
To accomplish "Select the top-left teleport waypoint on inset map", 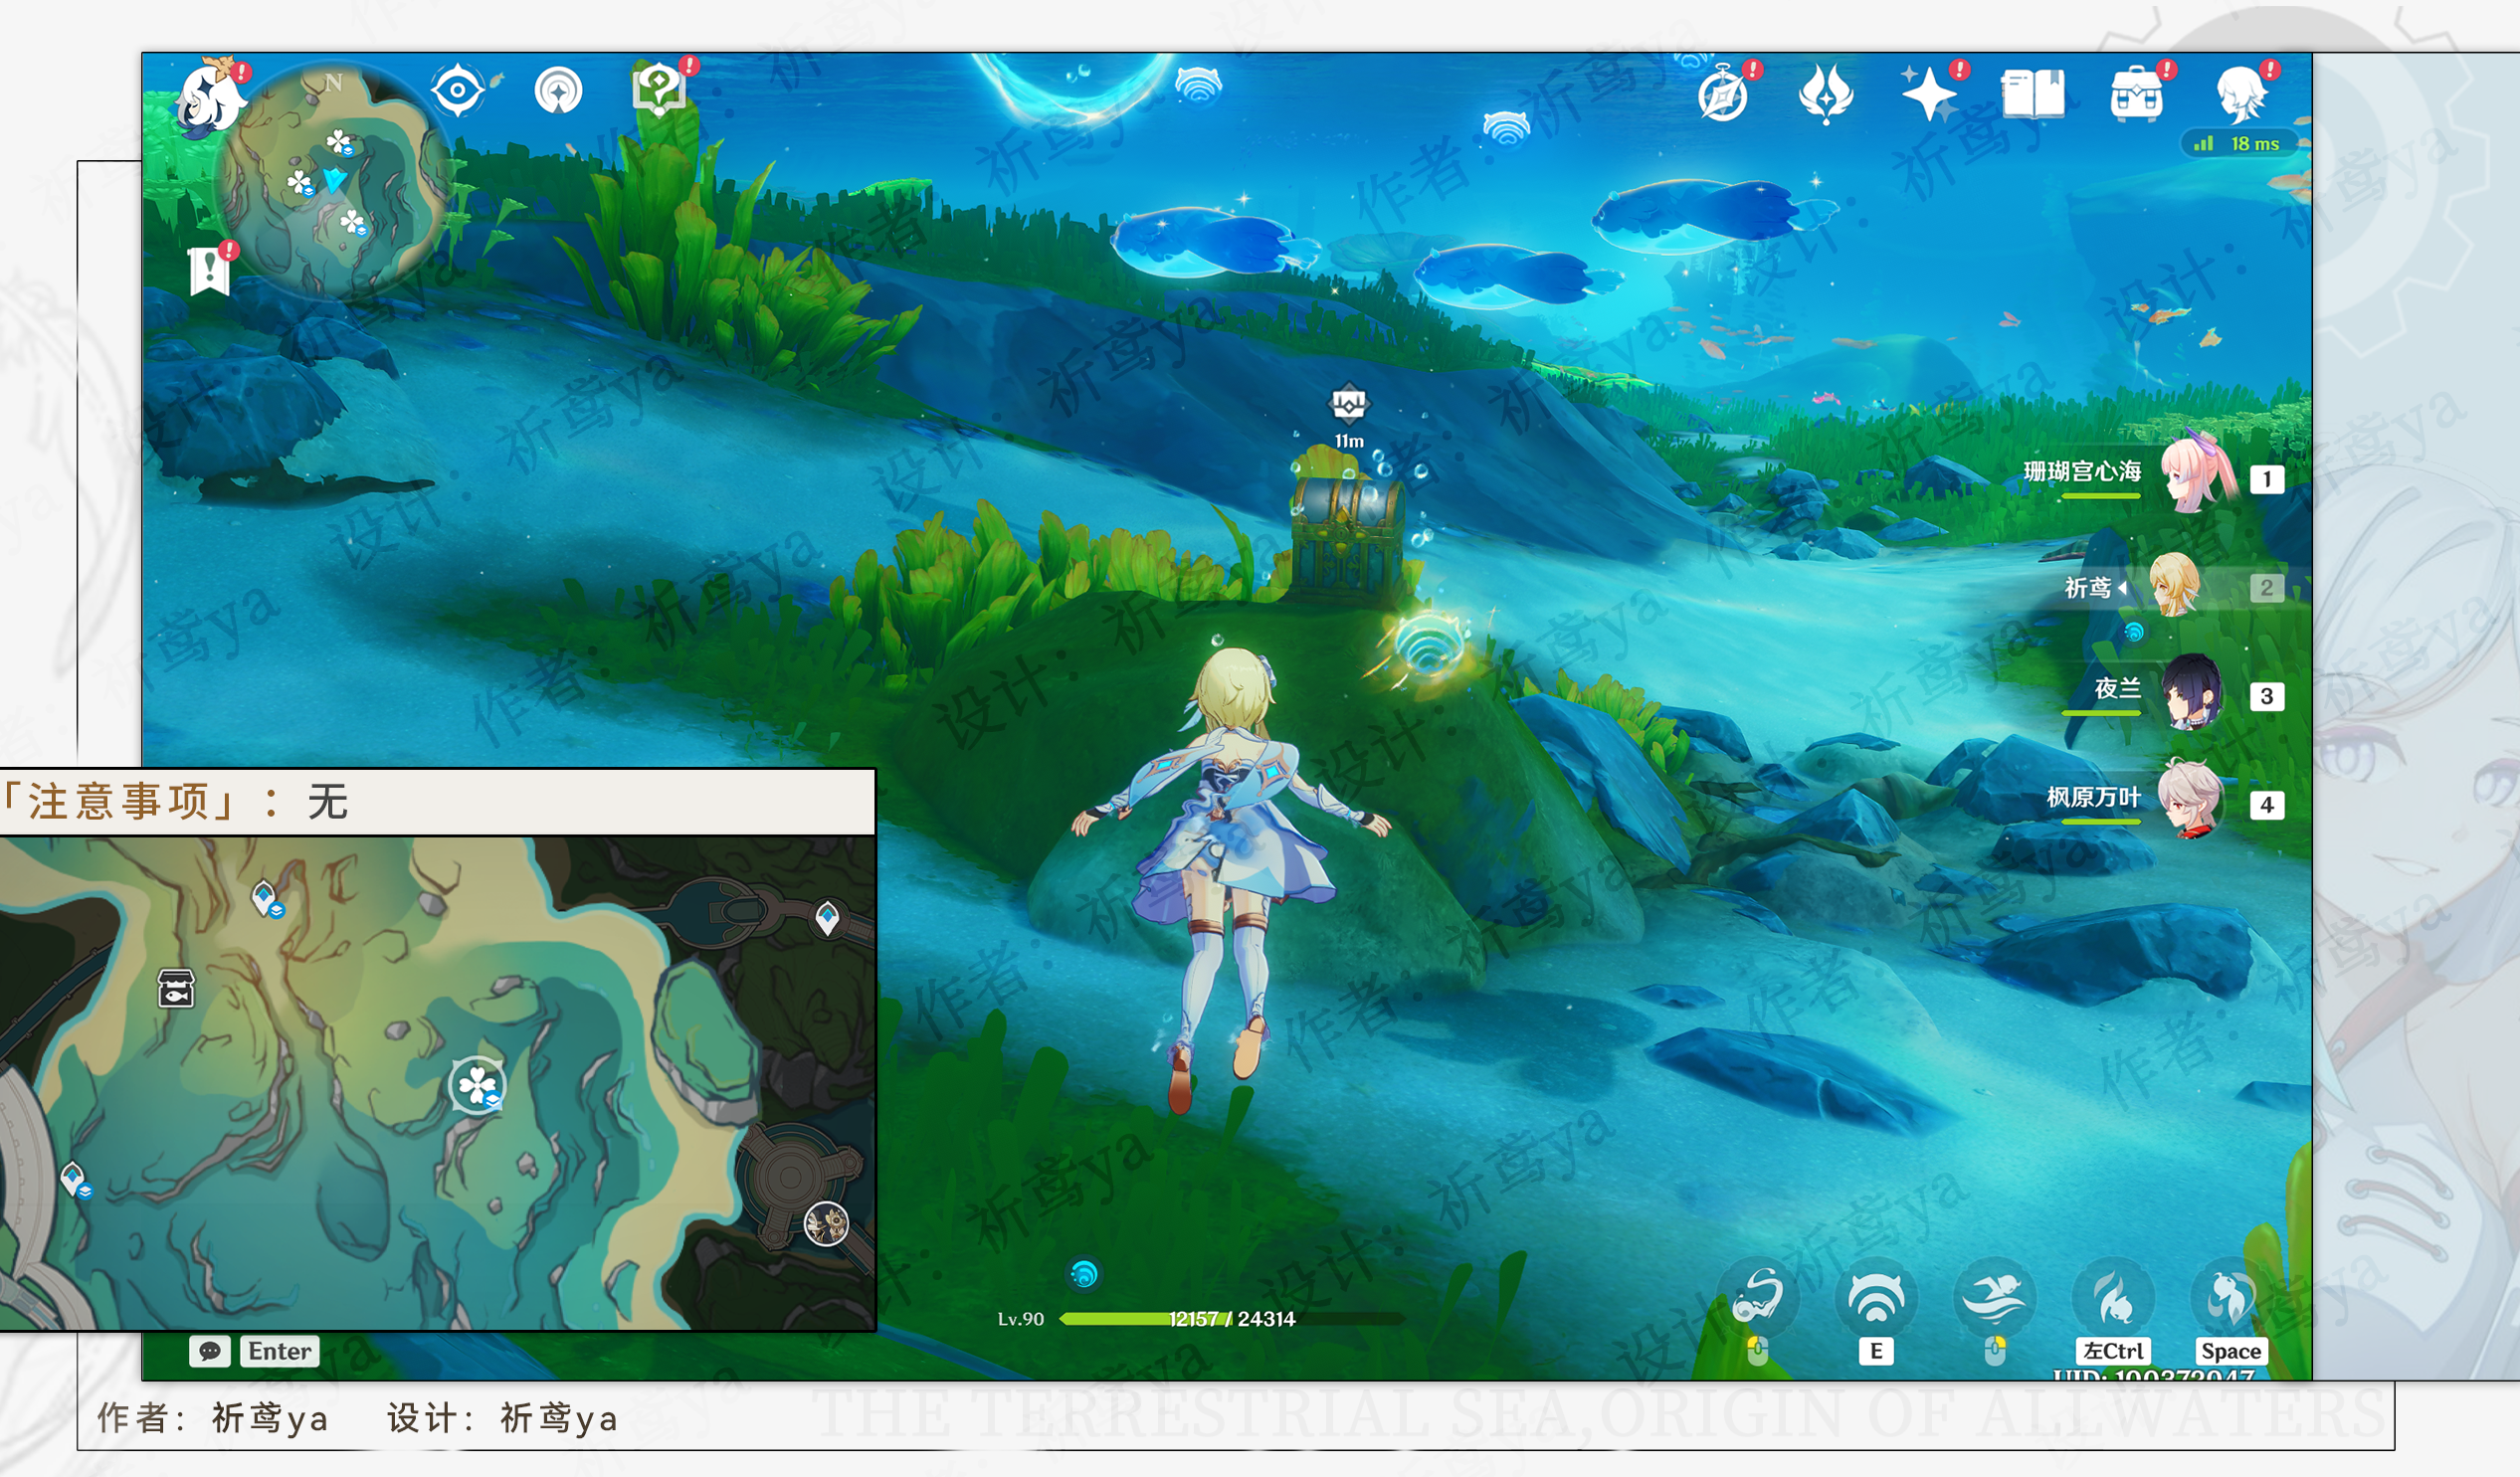I will click(266, 898).
